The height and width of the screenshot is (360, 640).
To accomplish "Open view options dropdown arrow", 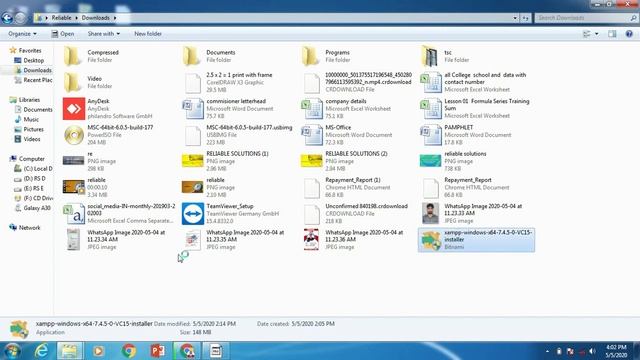I will (x=597, y=34).
